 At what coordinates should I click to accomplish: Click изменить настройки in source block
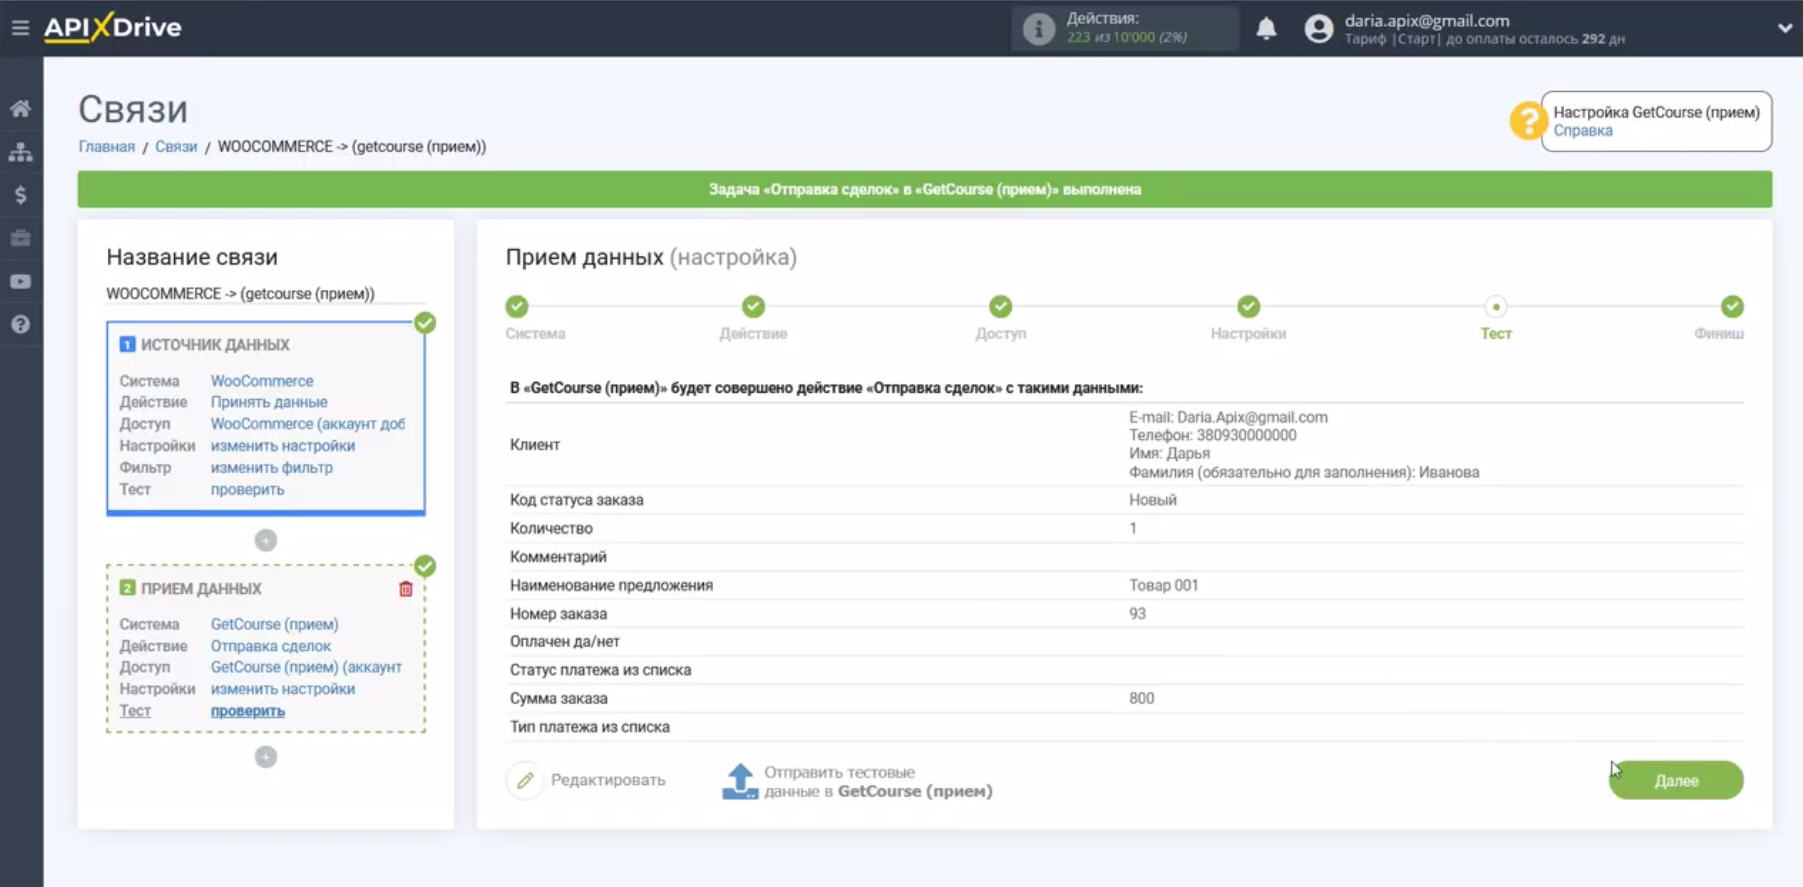283,446
